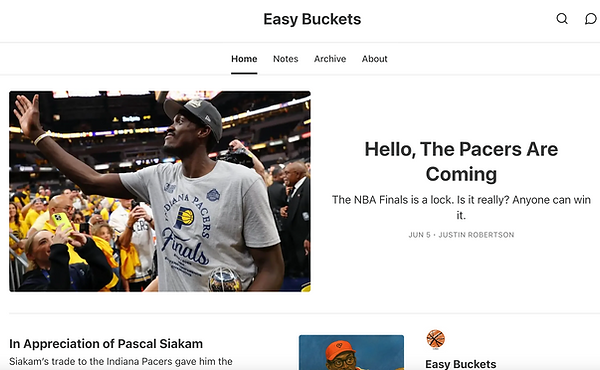Open the Pacers Finals featured photo
Viewport: 600px width, 370px height.
point(160,191)
